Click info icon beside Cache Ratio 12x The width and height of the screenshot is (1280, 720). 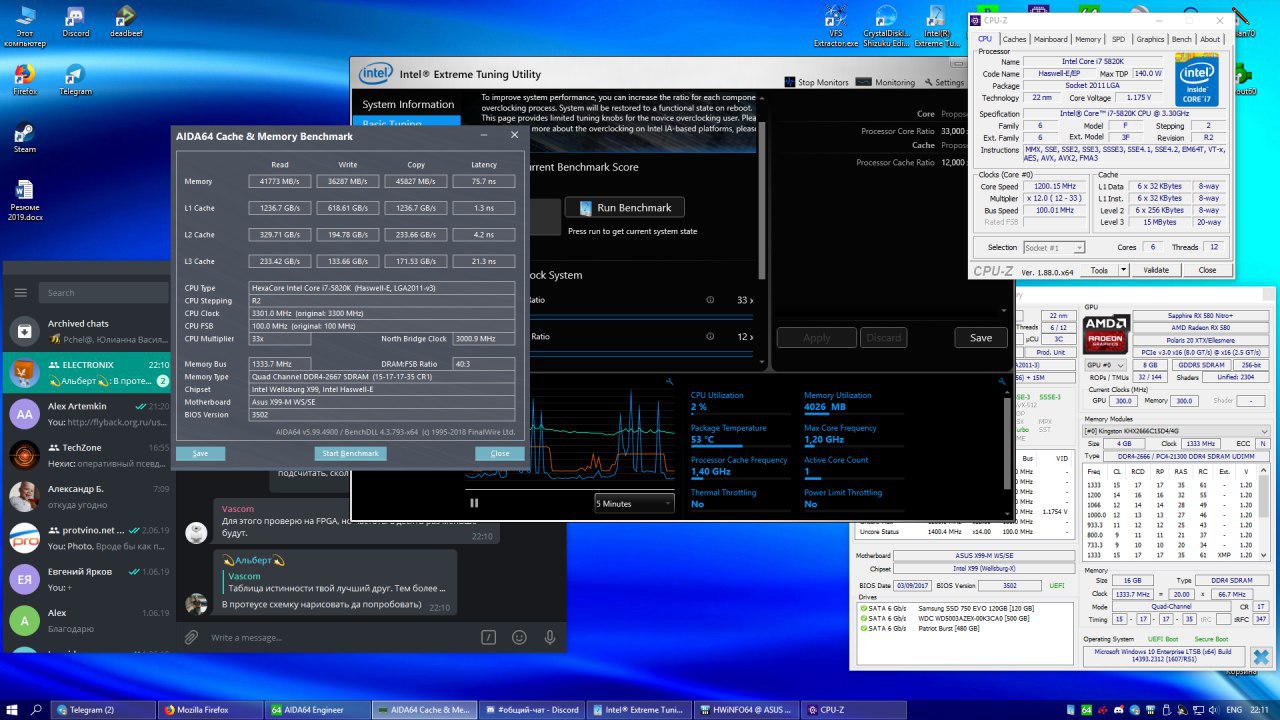click(x=710, y=337)
